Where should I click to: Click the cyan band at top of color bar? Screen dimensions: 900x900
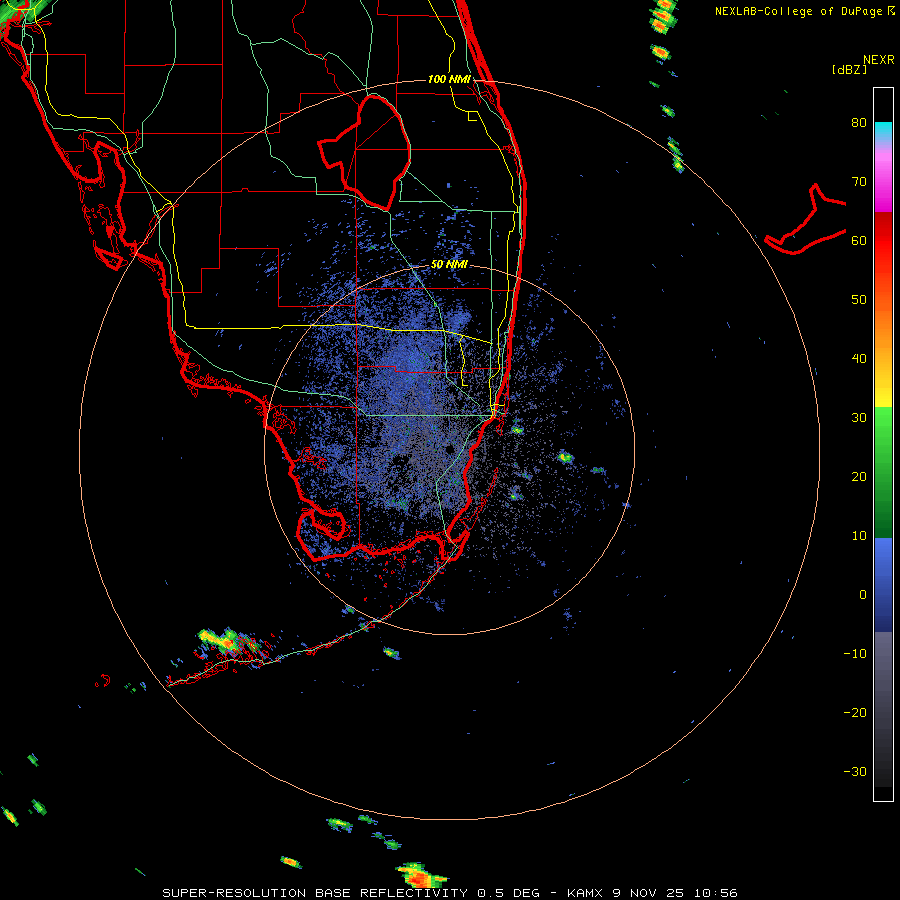tap(883, 131)
